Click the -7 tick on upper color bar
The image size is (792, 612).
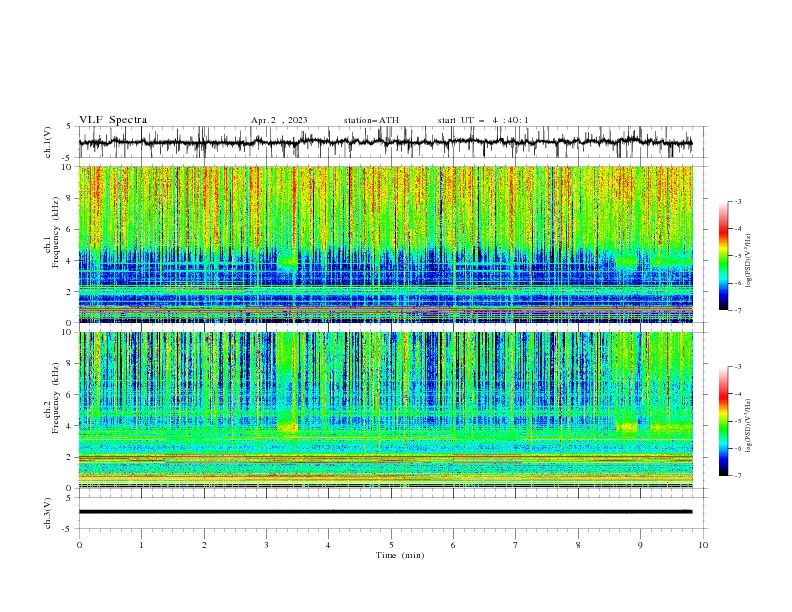point(737,310)
